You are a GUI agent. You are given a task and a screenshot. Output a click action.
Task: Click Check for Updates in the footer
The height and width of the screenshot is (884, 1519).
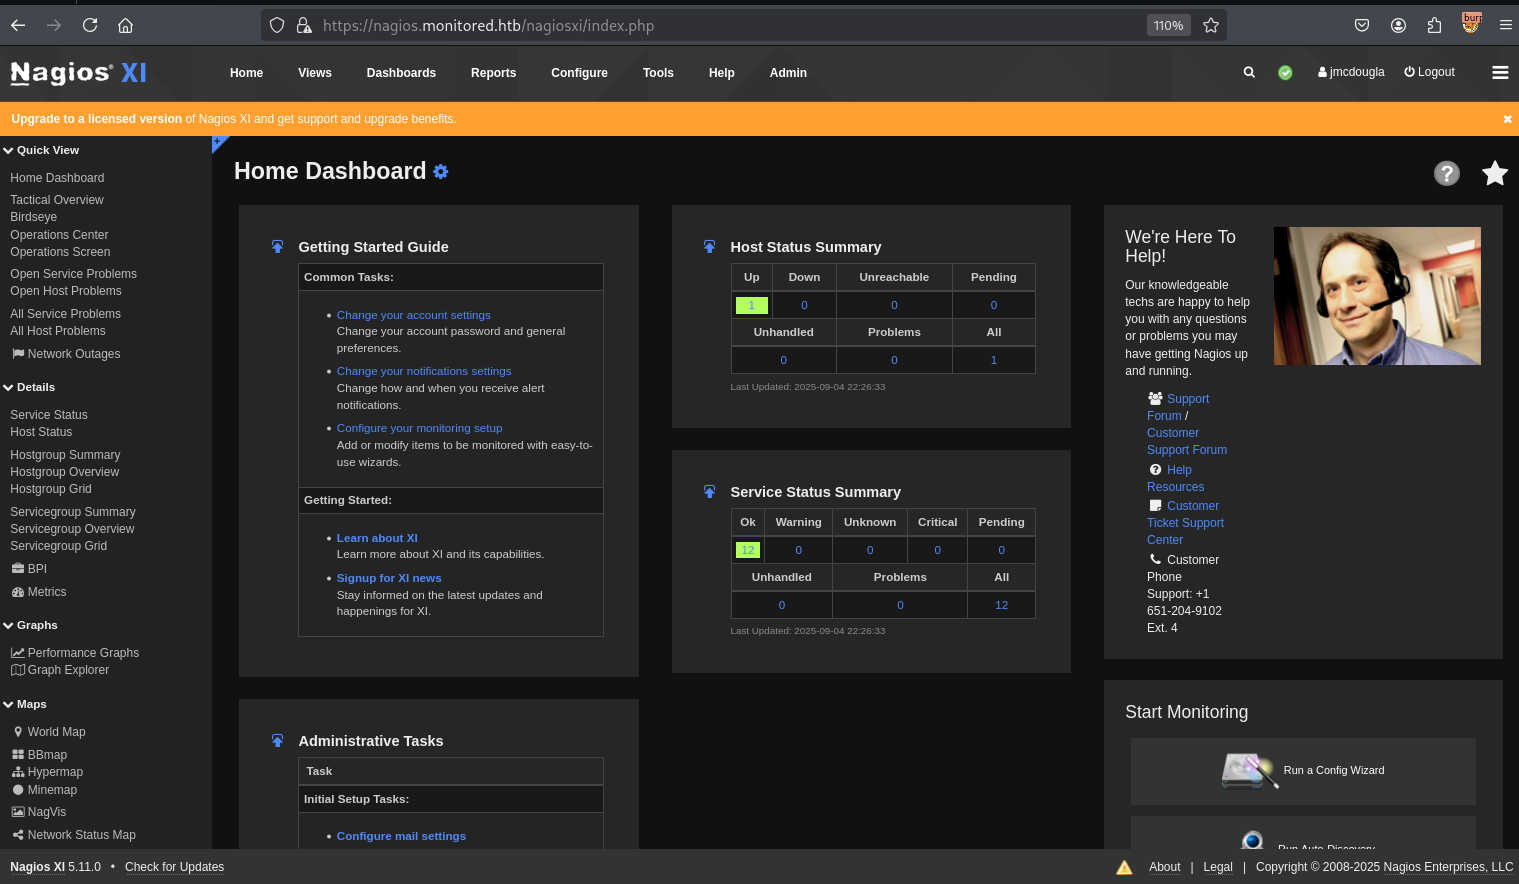(174, 867)
